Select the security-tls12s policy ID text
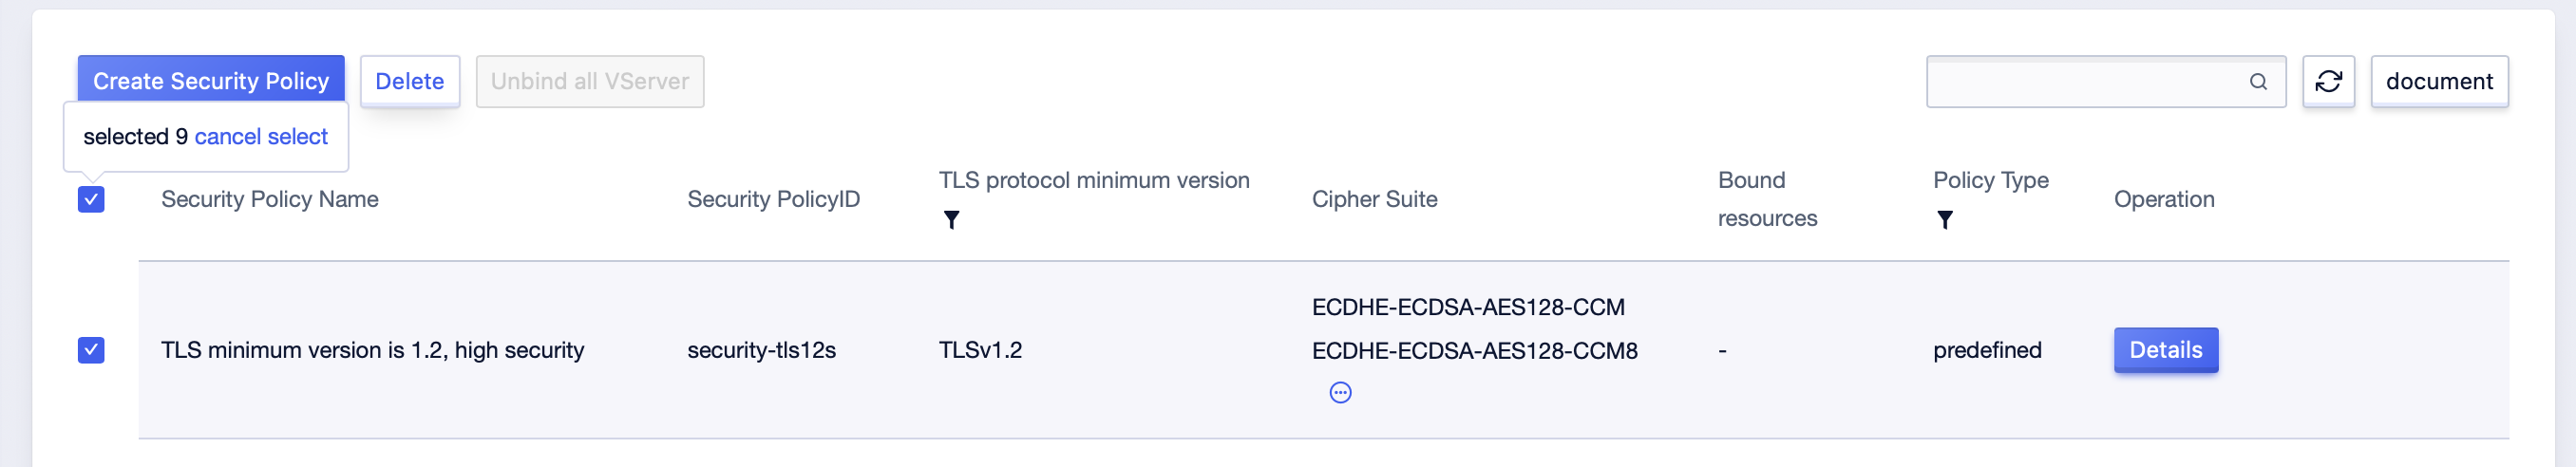Viewport: 2576px width, 467px height. tap(761, 350)
